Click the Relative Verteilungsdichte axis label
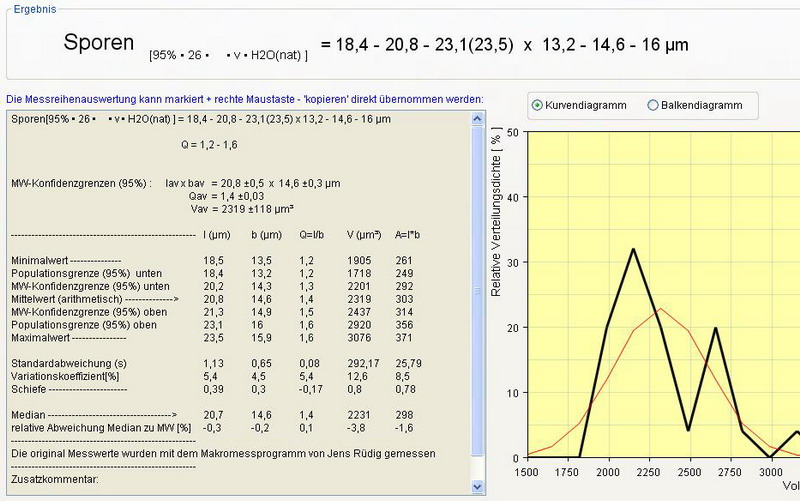This screenshot has height=501, width=800. pyautogui.click(x=496, y=215)
